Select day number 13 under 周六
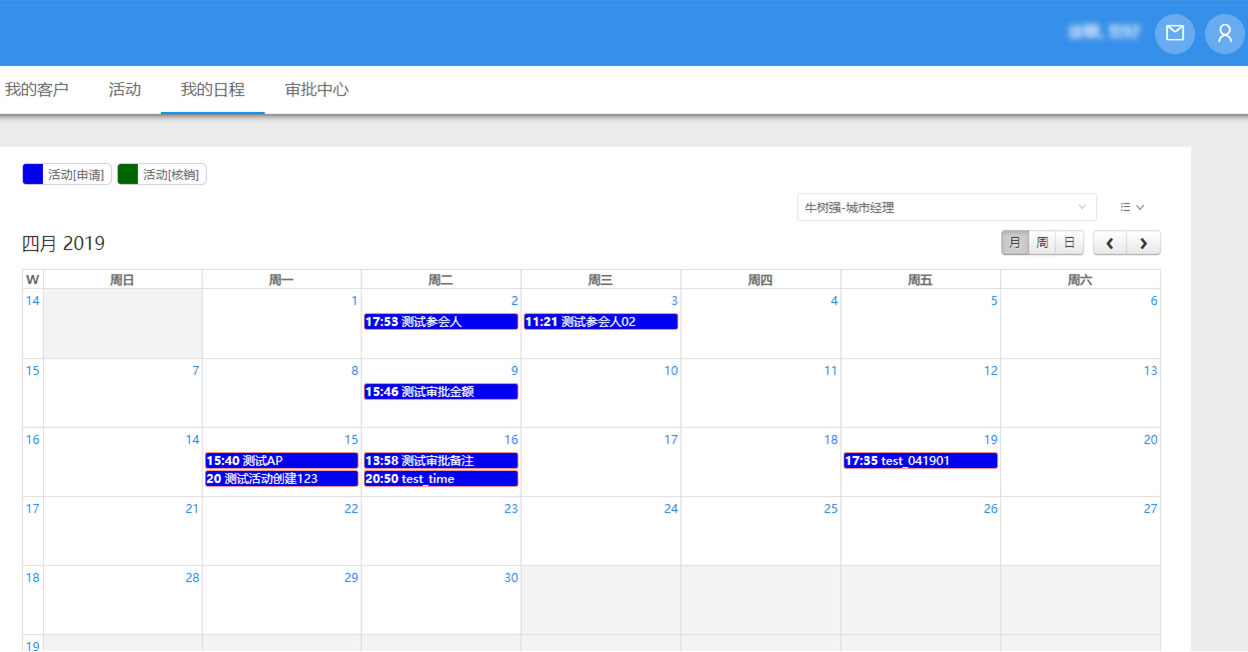 click(x=1151, y=371)
